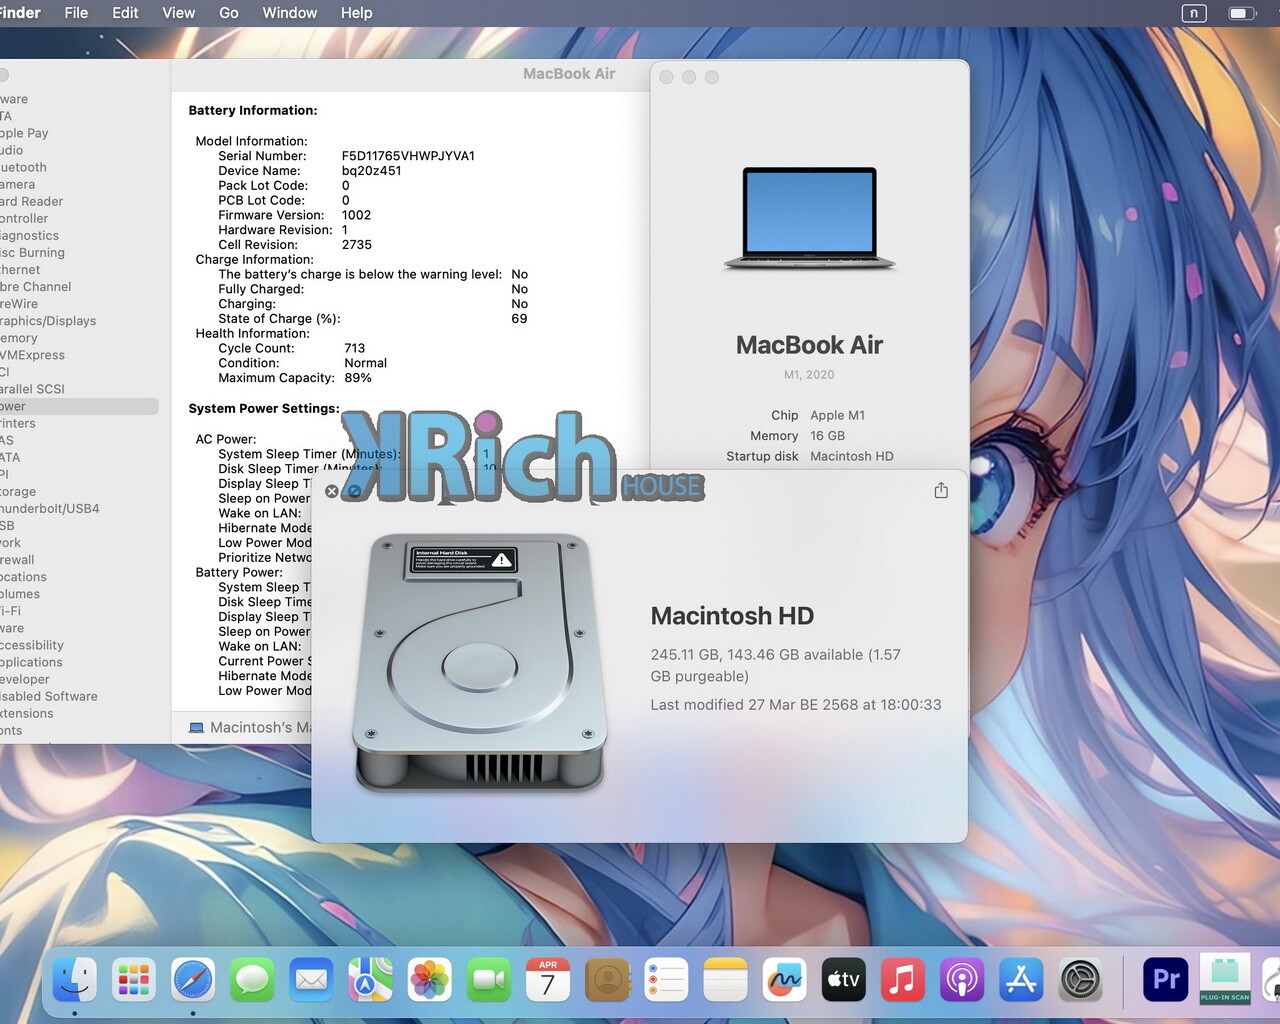Open the Mail app in the dock
Image resolution: width=1280 pixels, height=1024 pixels.
[x=311, y=979]
